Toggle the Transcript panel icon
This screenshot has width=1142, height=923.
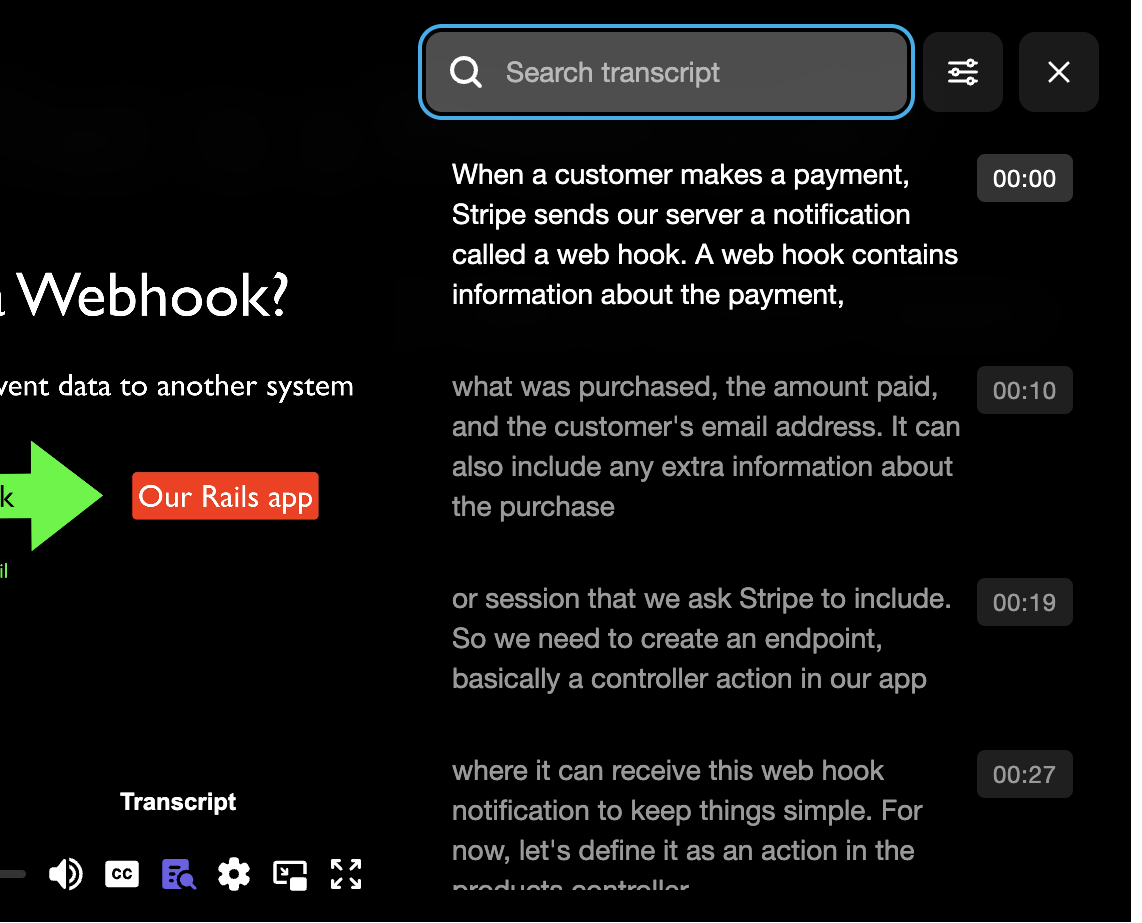point(179,874)
